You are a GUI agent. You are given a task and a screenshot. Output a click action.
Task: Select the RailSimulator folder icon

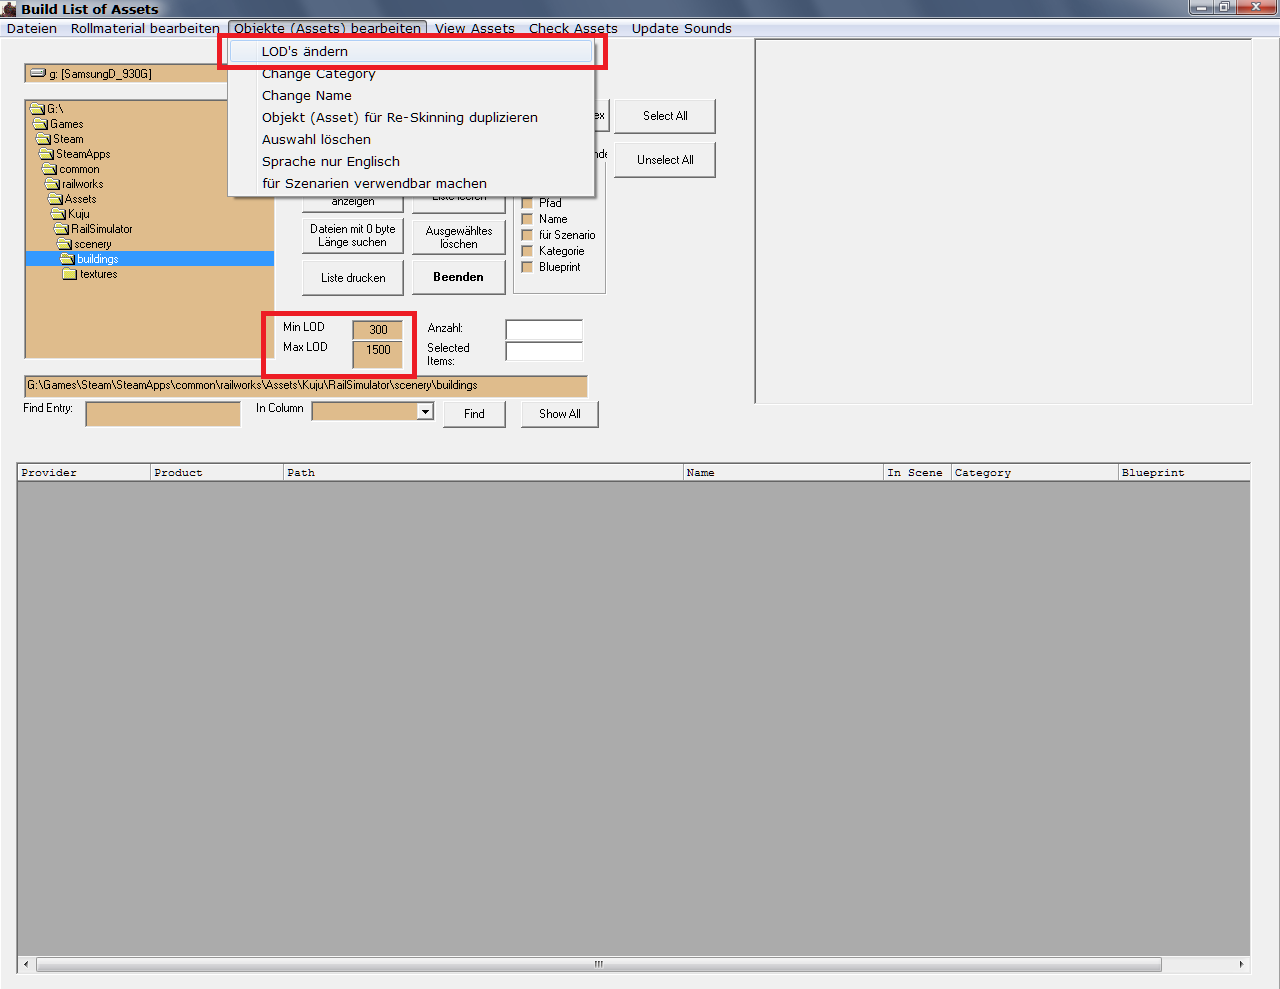point(62,229)
